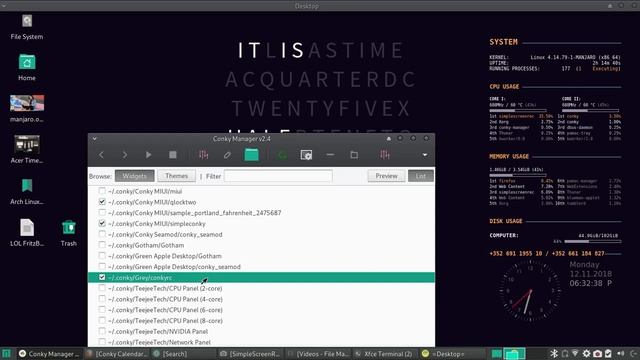Image resolution: width=640 pixels, height=360 pixels.
Task: Switch to [Videos - File Ma... taskbar entry
Action: [x=317, y=353]
